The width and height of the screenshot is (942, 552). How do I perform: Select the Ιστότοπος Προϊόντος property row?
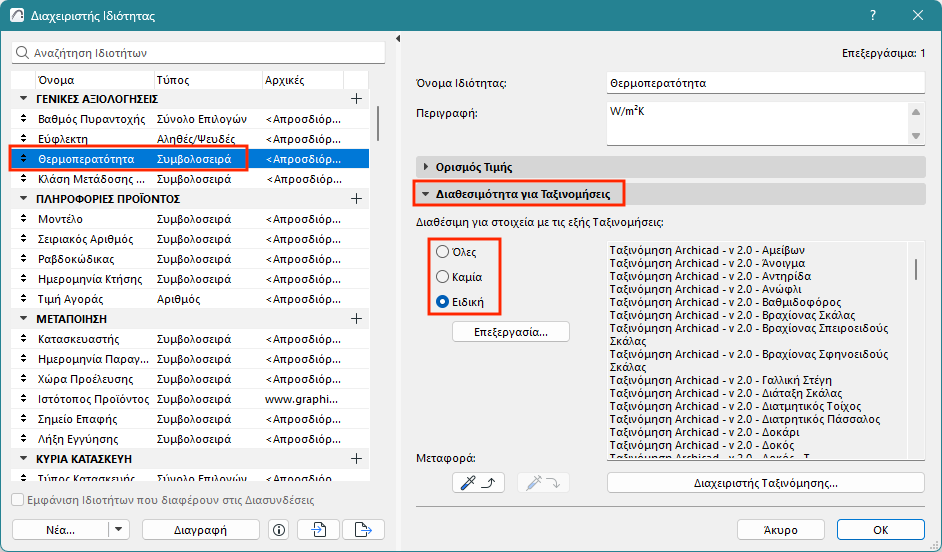(190, 399)
